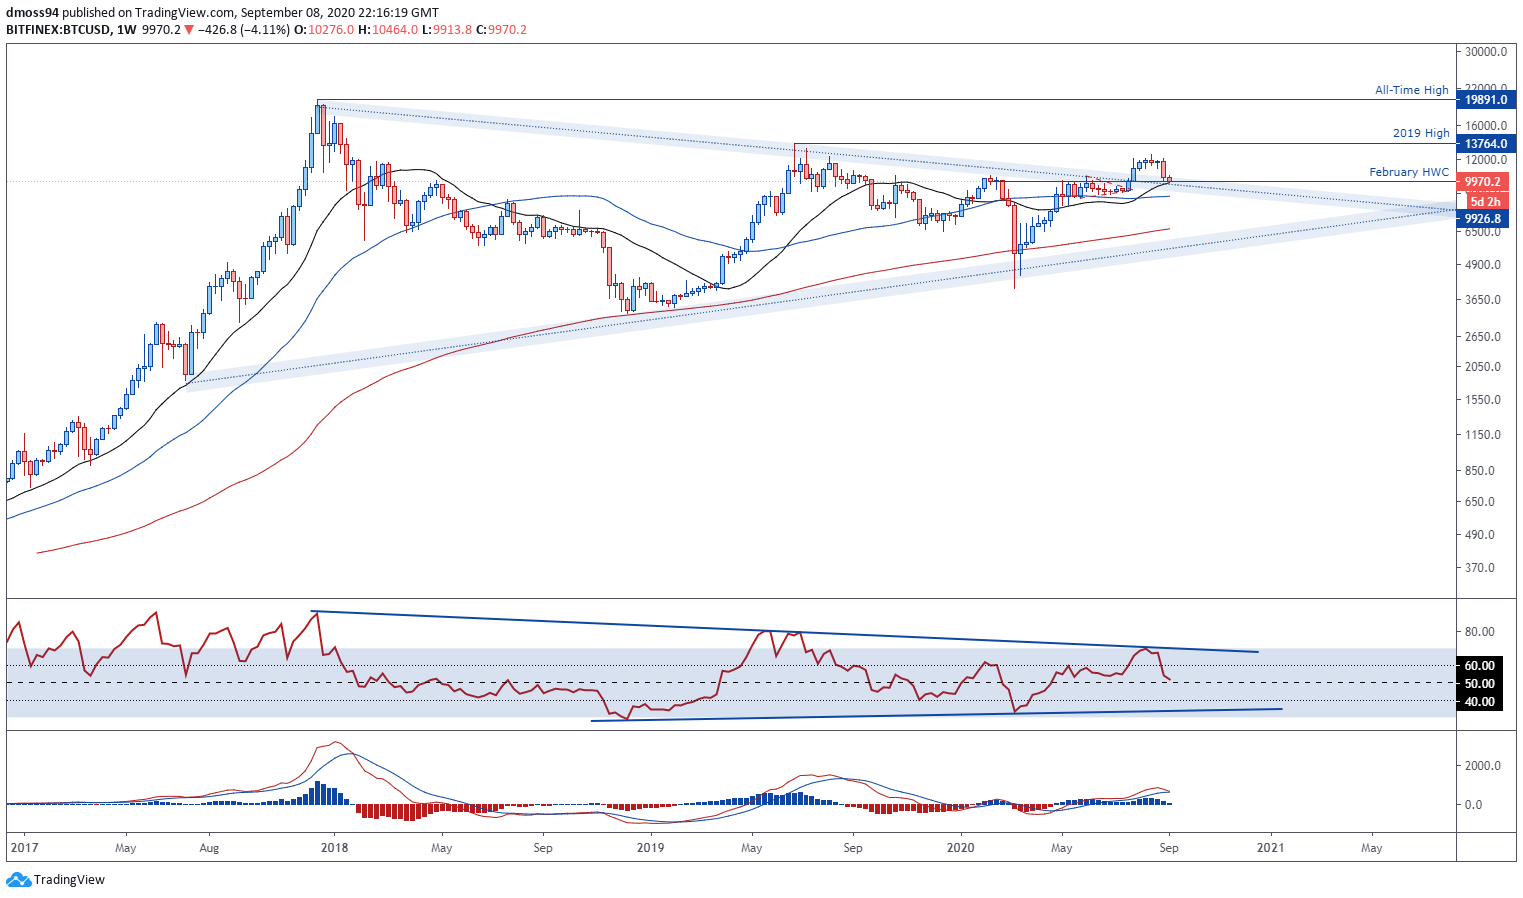Click the price tag 9926.8
Viewport: 1523px width, 898px height.
tap(1485, 218)
